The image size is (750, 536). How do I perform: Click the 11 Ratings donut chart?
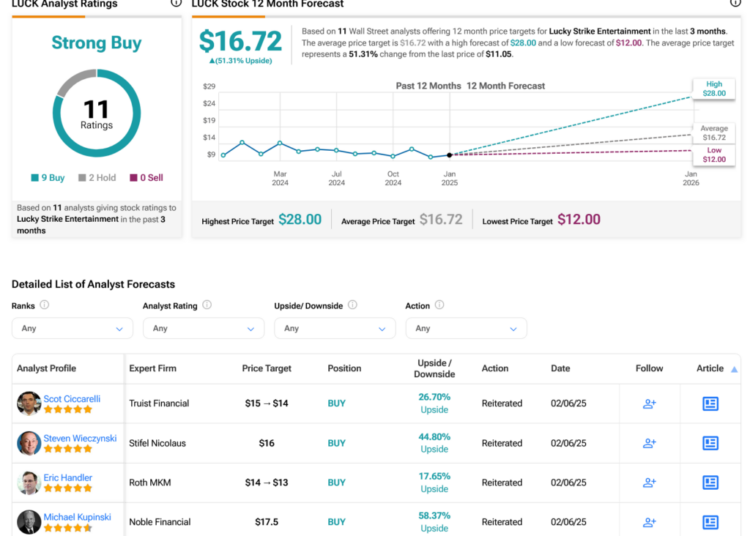tap(97, 113)
